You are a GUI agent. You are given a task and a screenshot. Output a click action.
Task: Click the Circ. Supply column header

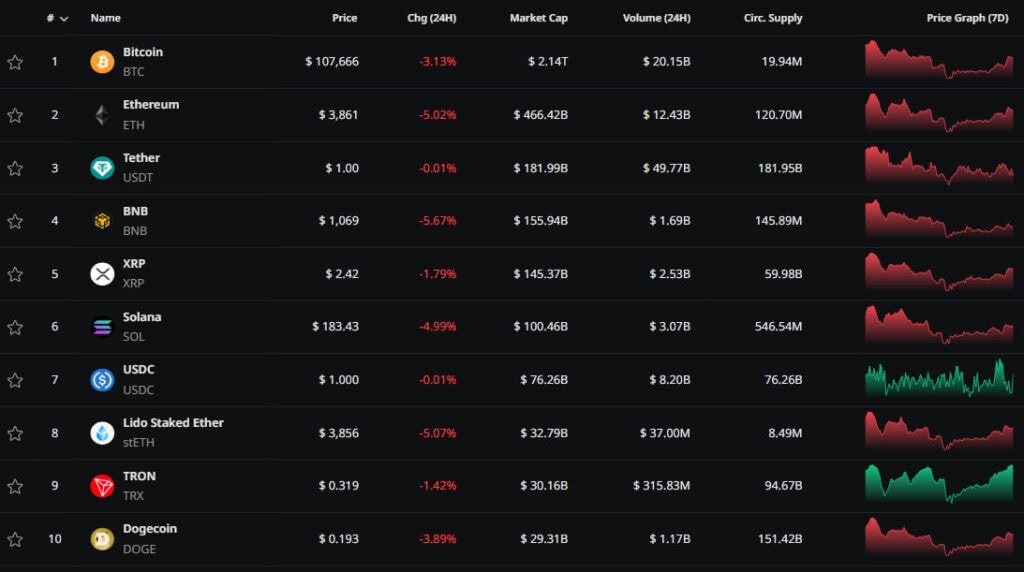(772, 18)
